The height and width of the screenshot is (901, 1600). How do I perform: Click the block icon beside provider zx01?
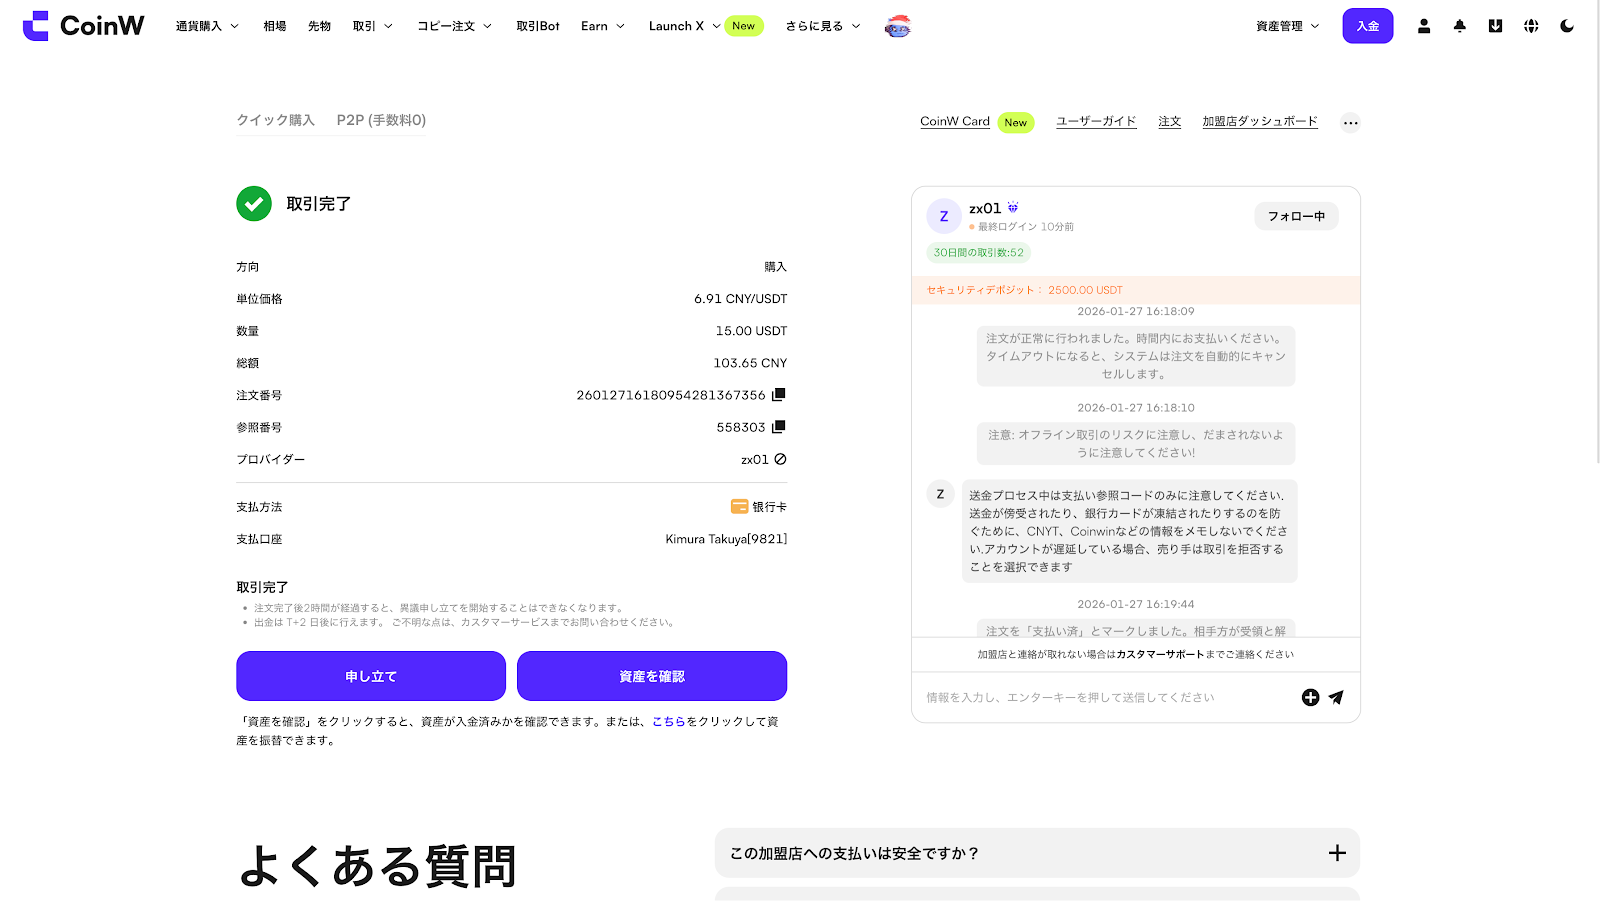[781, 459]
